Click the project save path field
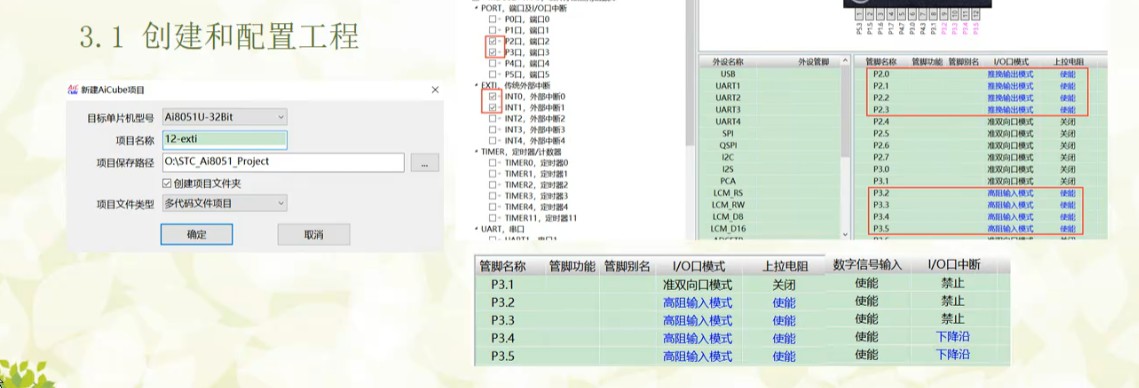Viewport: 1139px width, 388px height. pos(283,162)
